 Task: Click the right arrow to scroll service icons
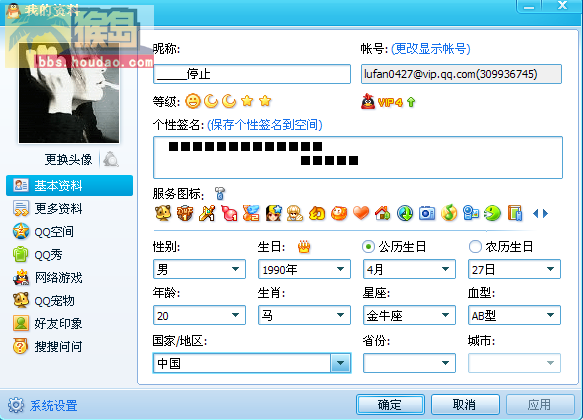pos(545,213)
